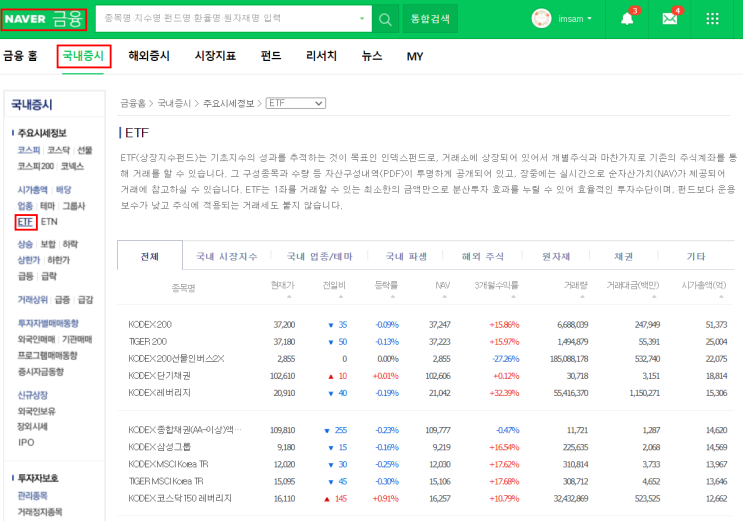
Task: Expand the imsam account dropdown
Action: 589,19
